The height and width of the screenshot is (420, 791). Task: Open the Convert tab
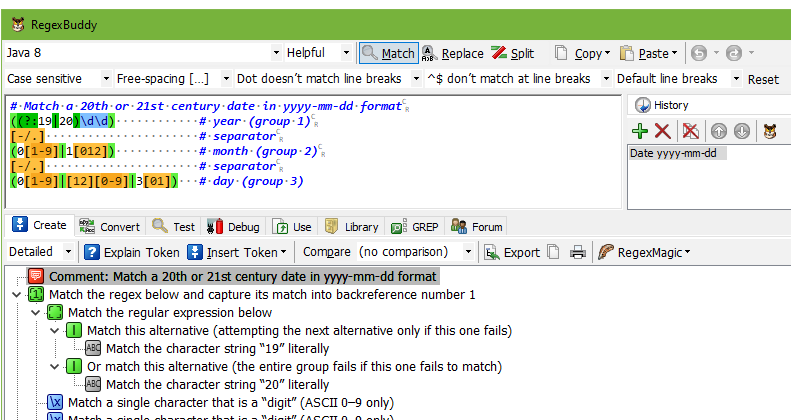[109, 227]
